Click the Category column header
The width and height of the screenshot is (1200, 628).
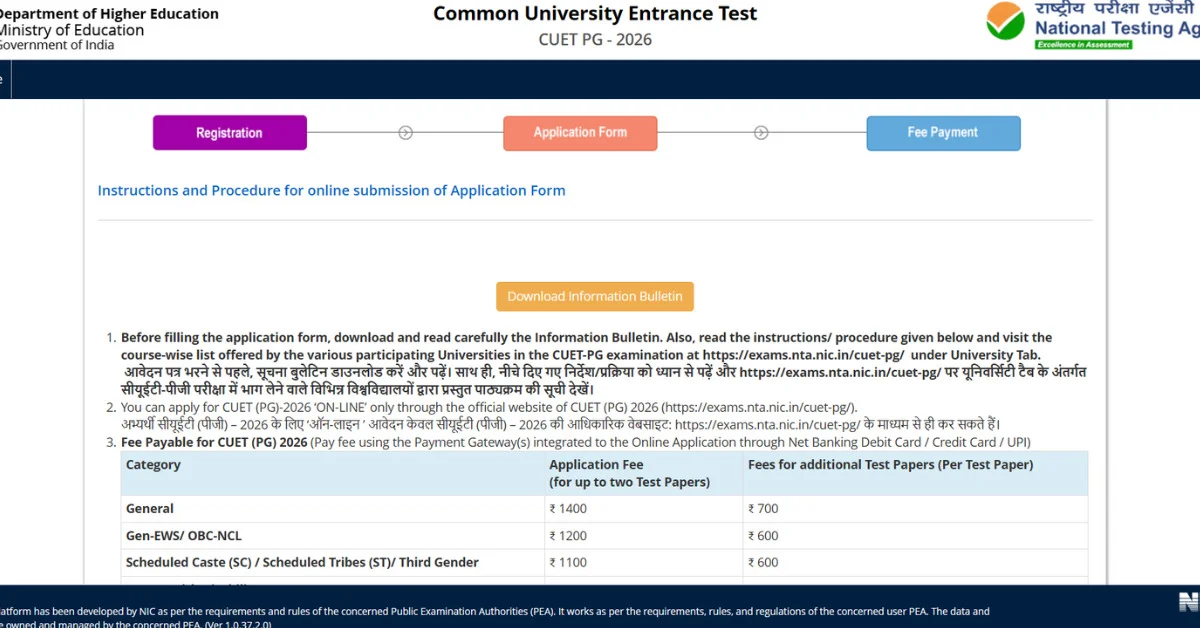pyautogui.click(x=153, y=464)
